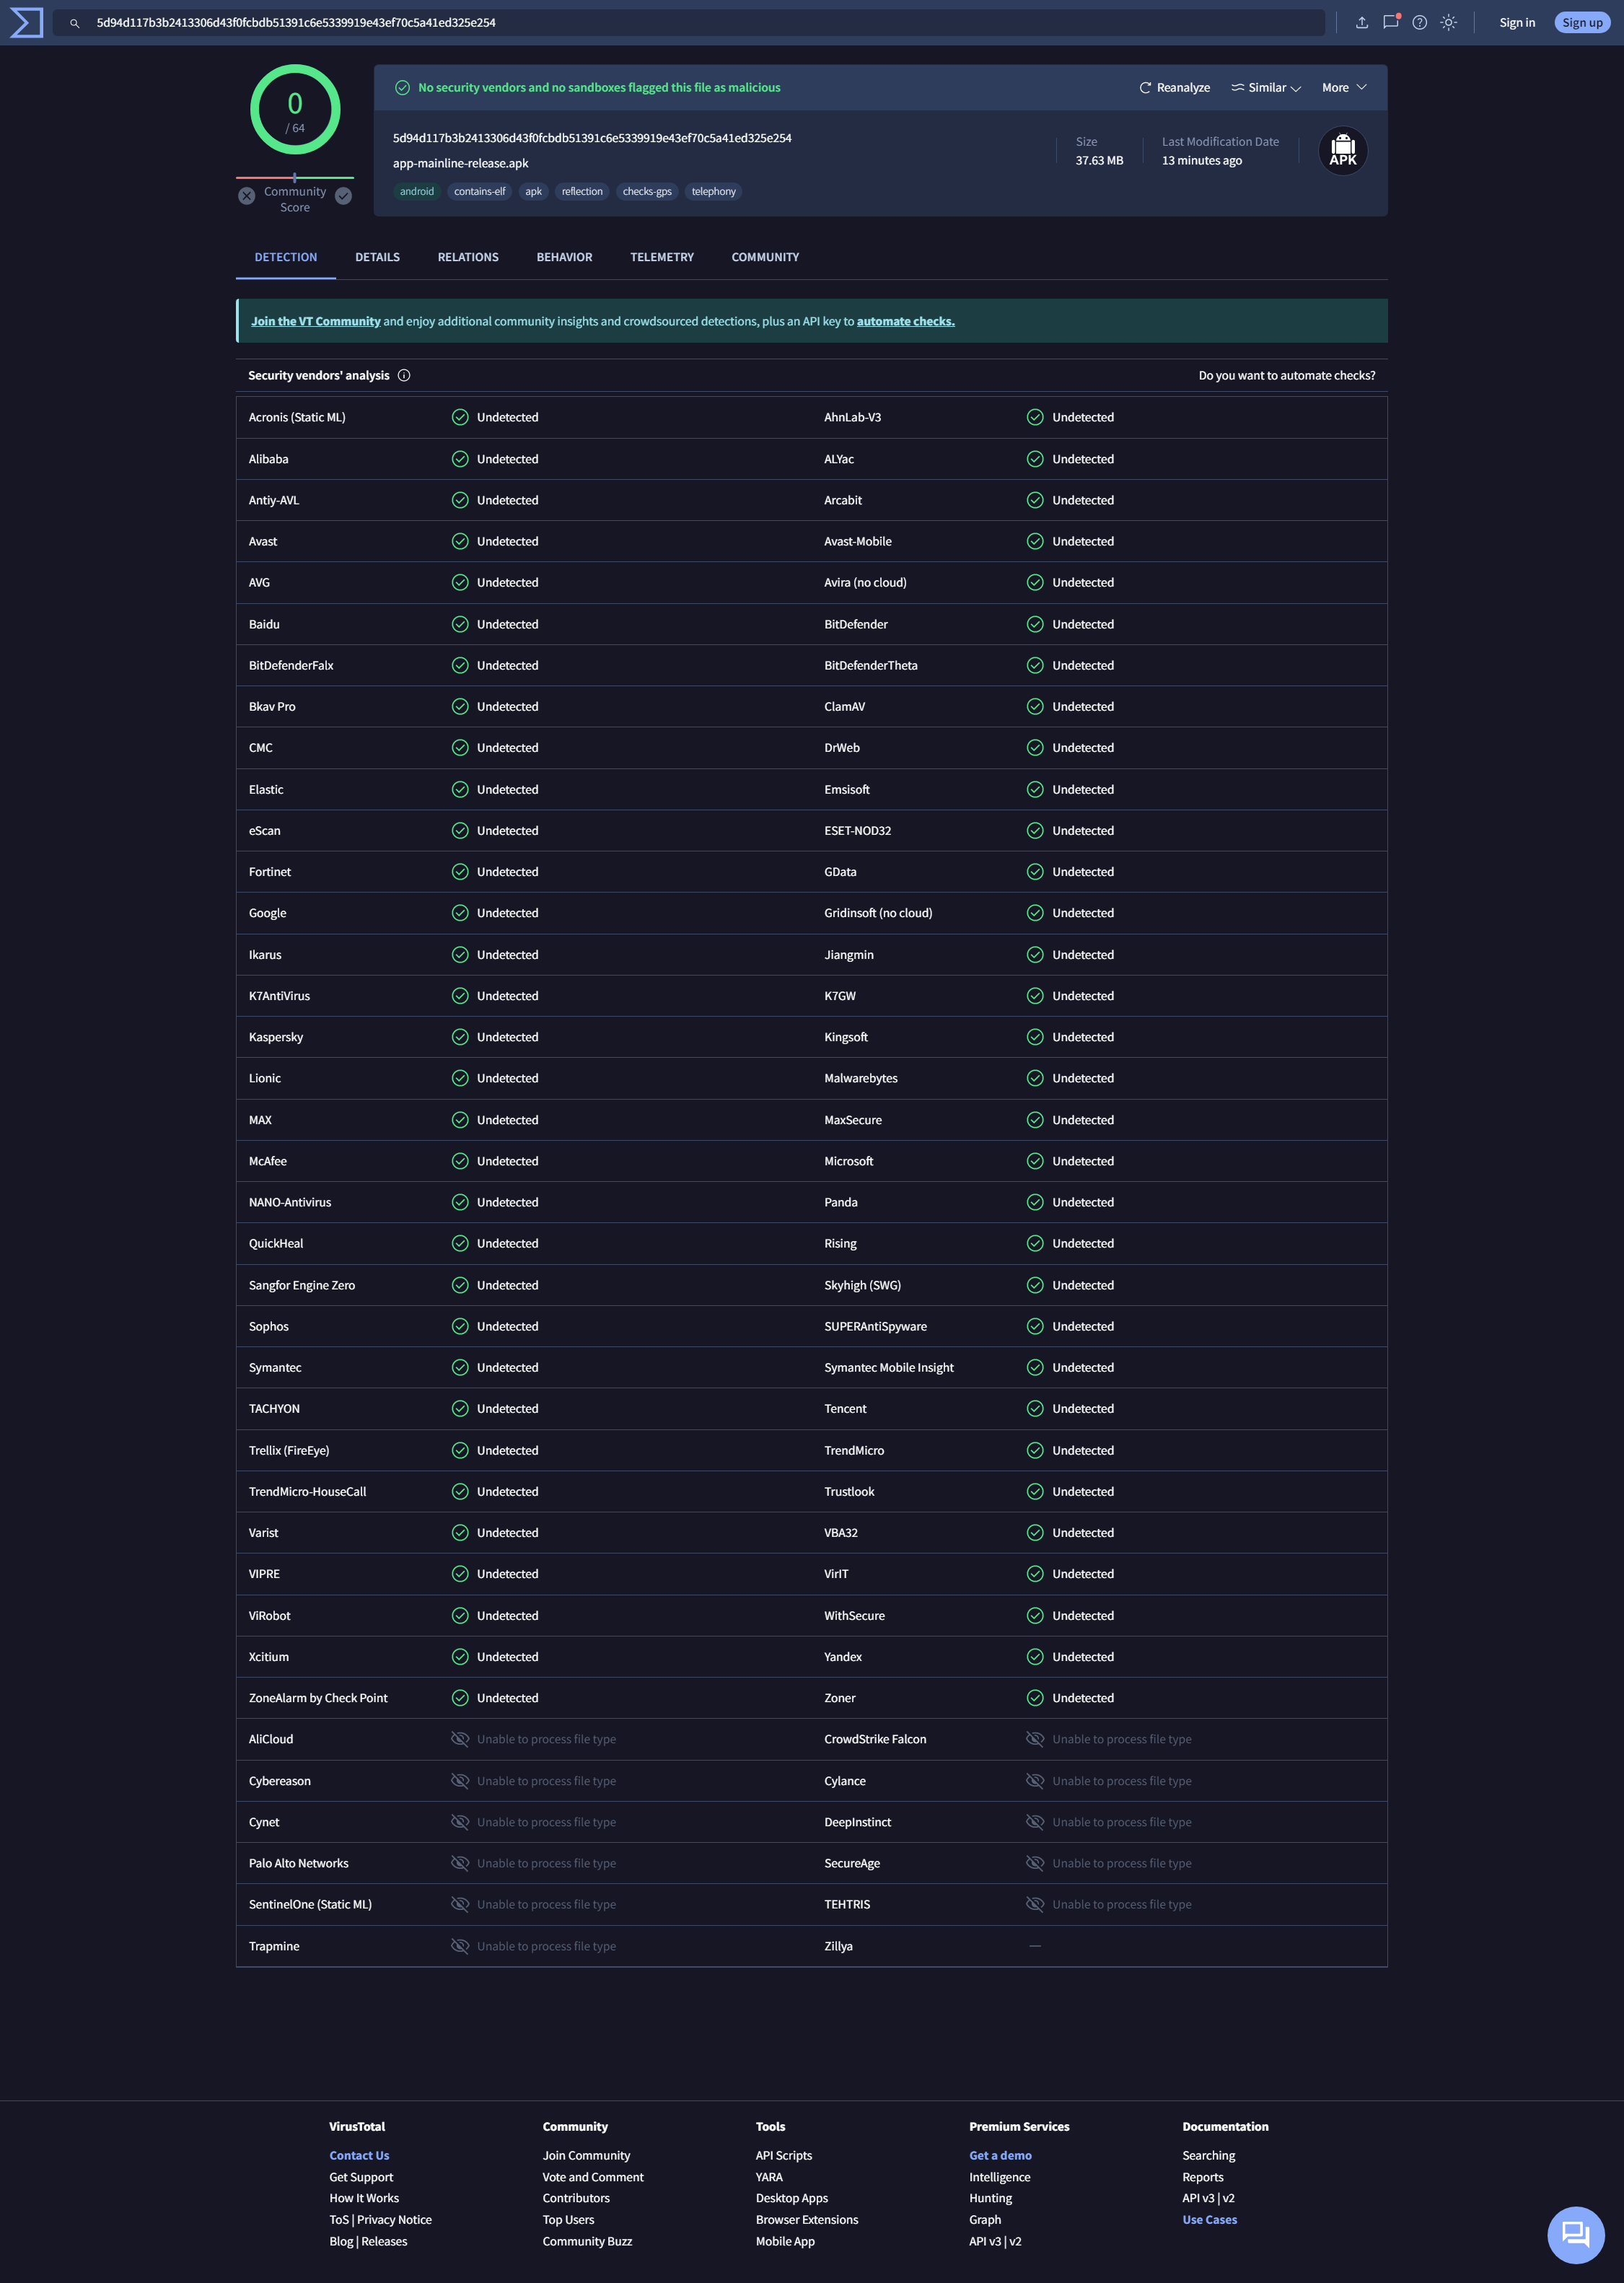Click the reflection tag

582,191
